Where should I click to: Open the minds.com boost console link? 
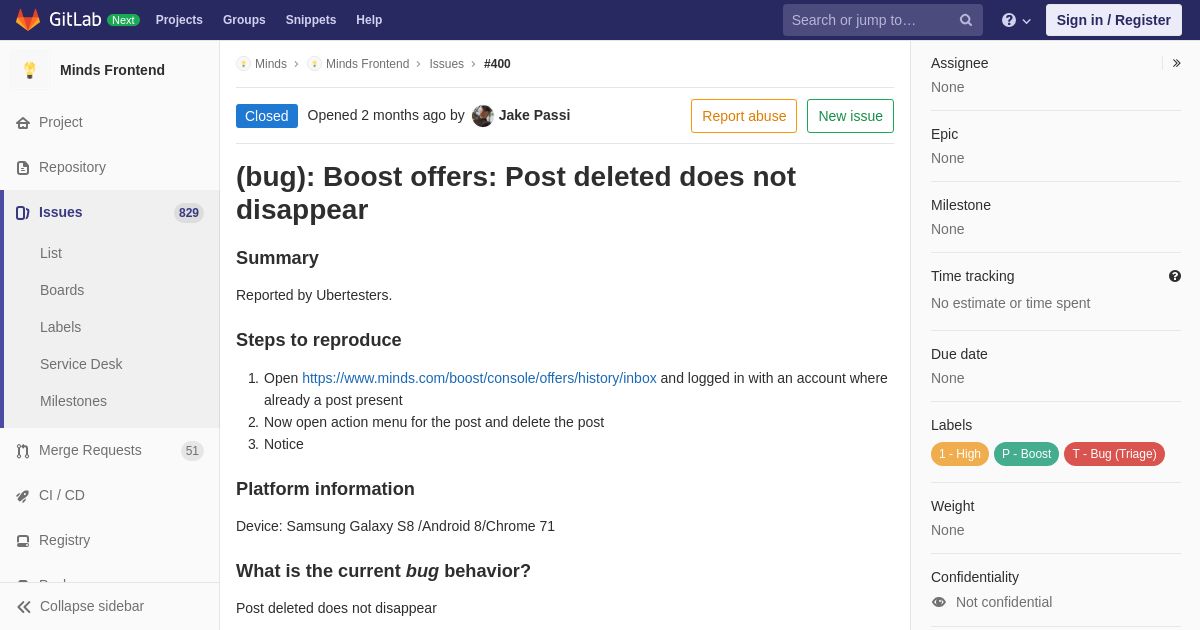(479, 378)
